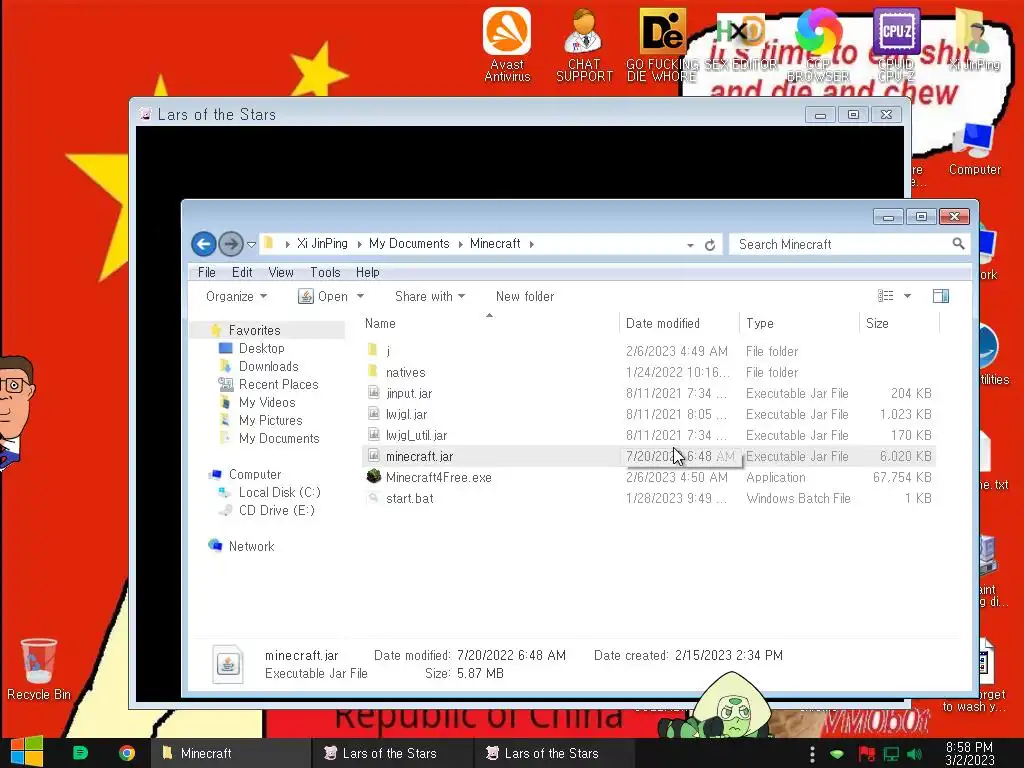Open the Organize dropdown
Image resolution: width=1024 pixels, height=768 pixels.
pos(236,296)
